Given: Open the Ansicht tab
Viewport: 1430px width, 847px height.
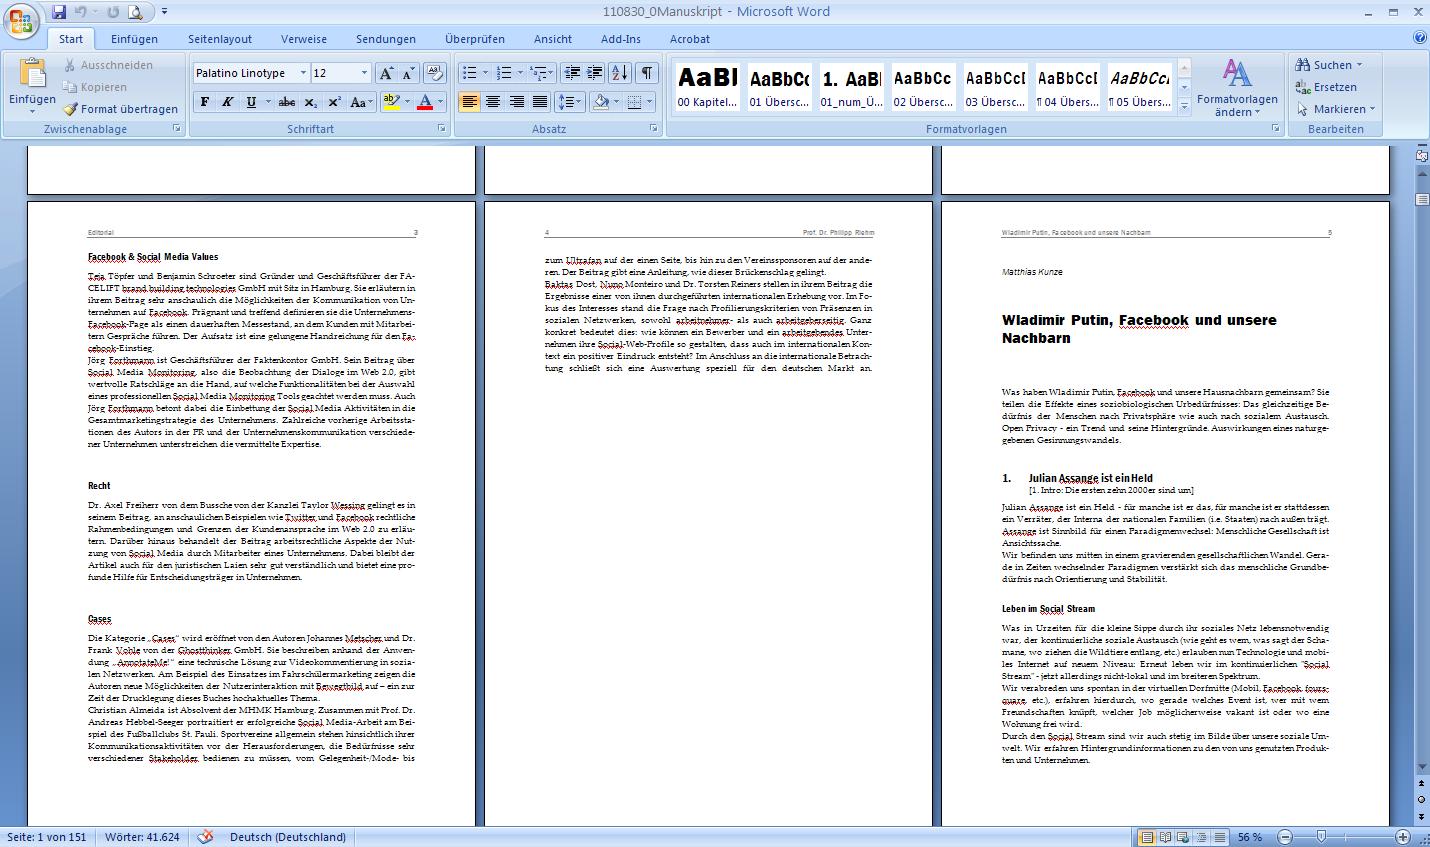Looking at the screenshot, I should 553,39.
